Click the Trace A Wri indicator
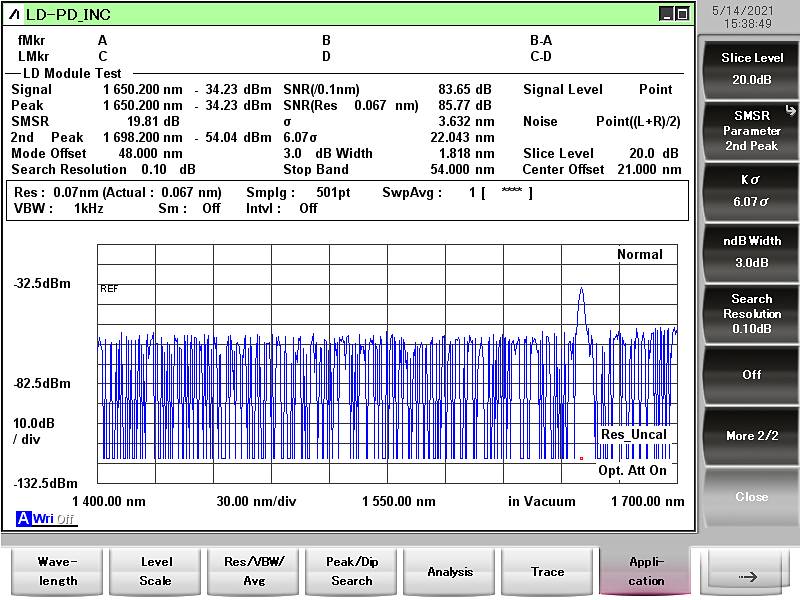 click(x=44, y=518)
